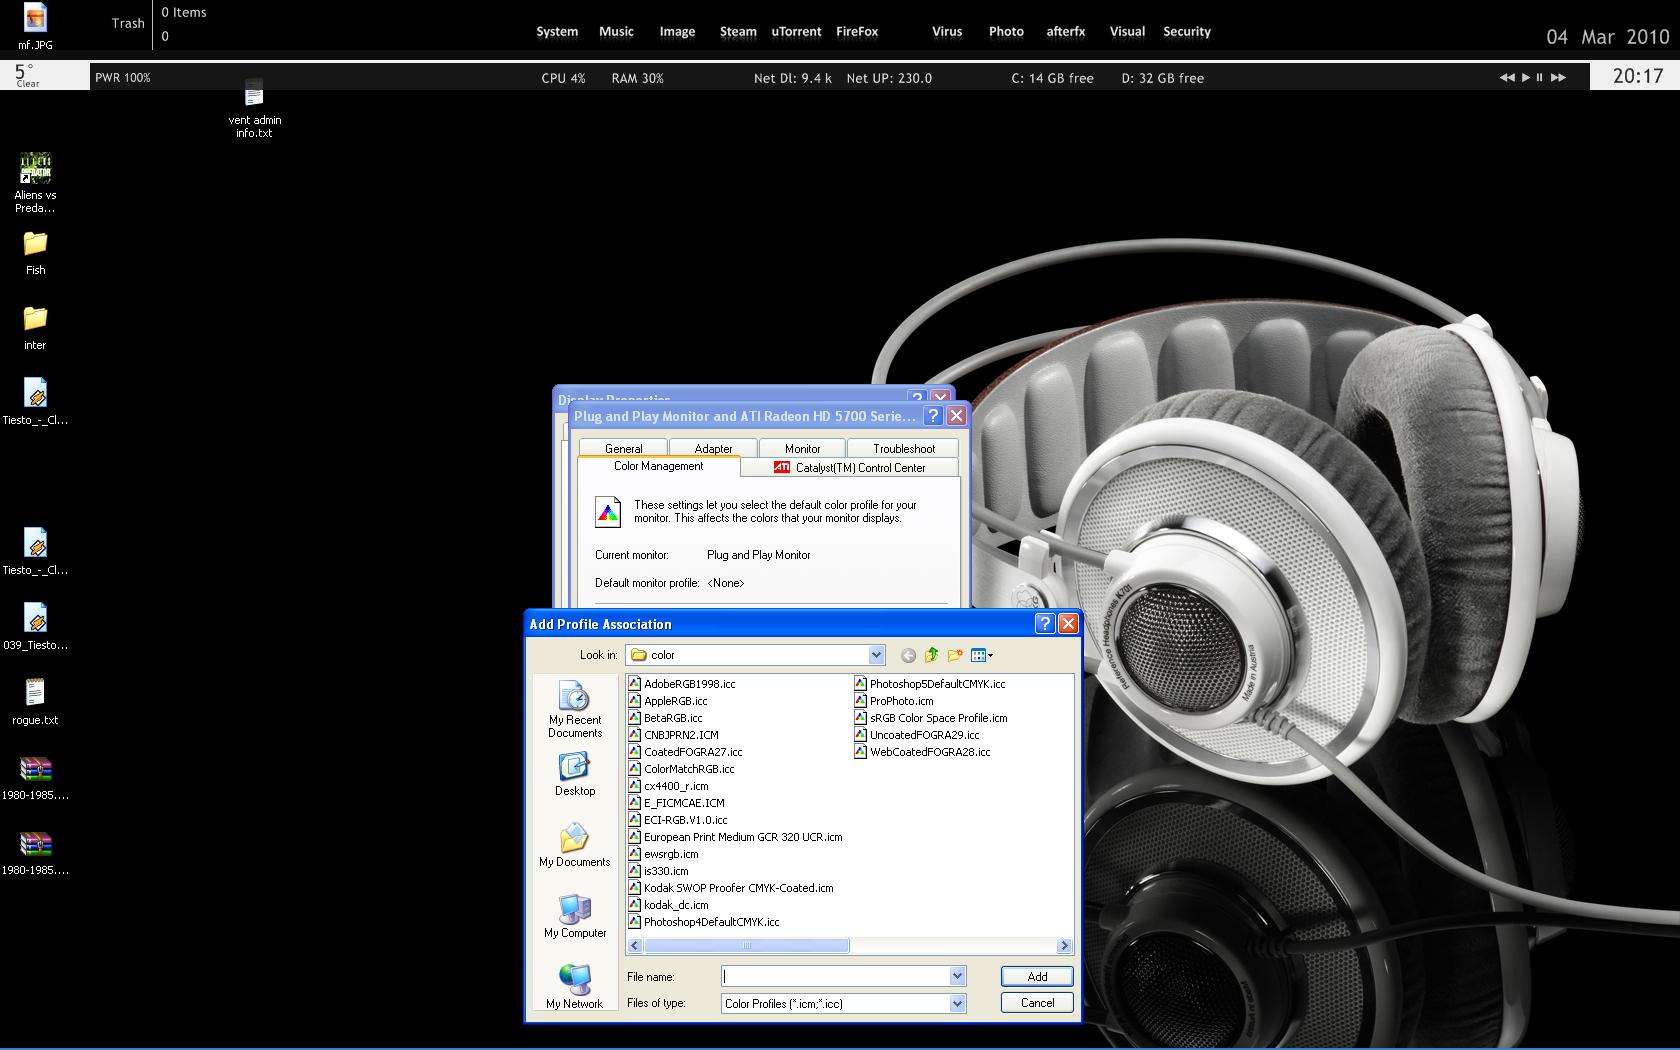Open the Music launcher in top bar

616,31
